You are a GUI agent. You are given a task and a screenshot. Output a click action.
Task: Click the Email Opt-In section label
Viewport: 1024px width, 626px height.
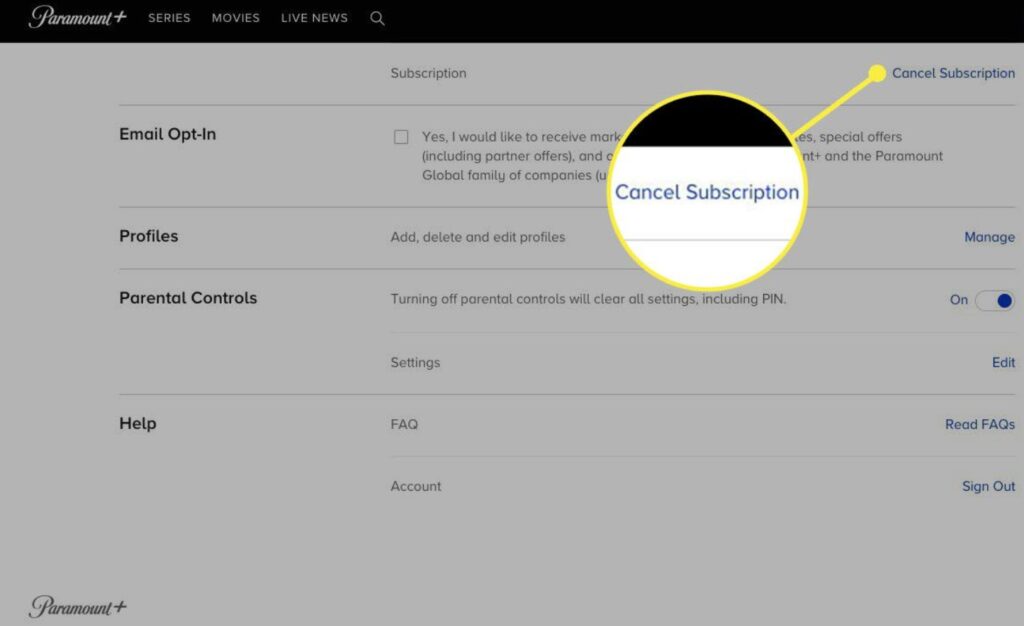click(x=167, y=134)
